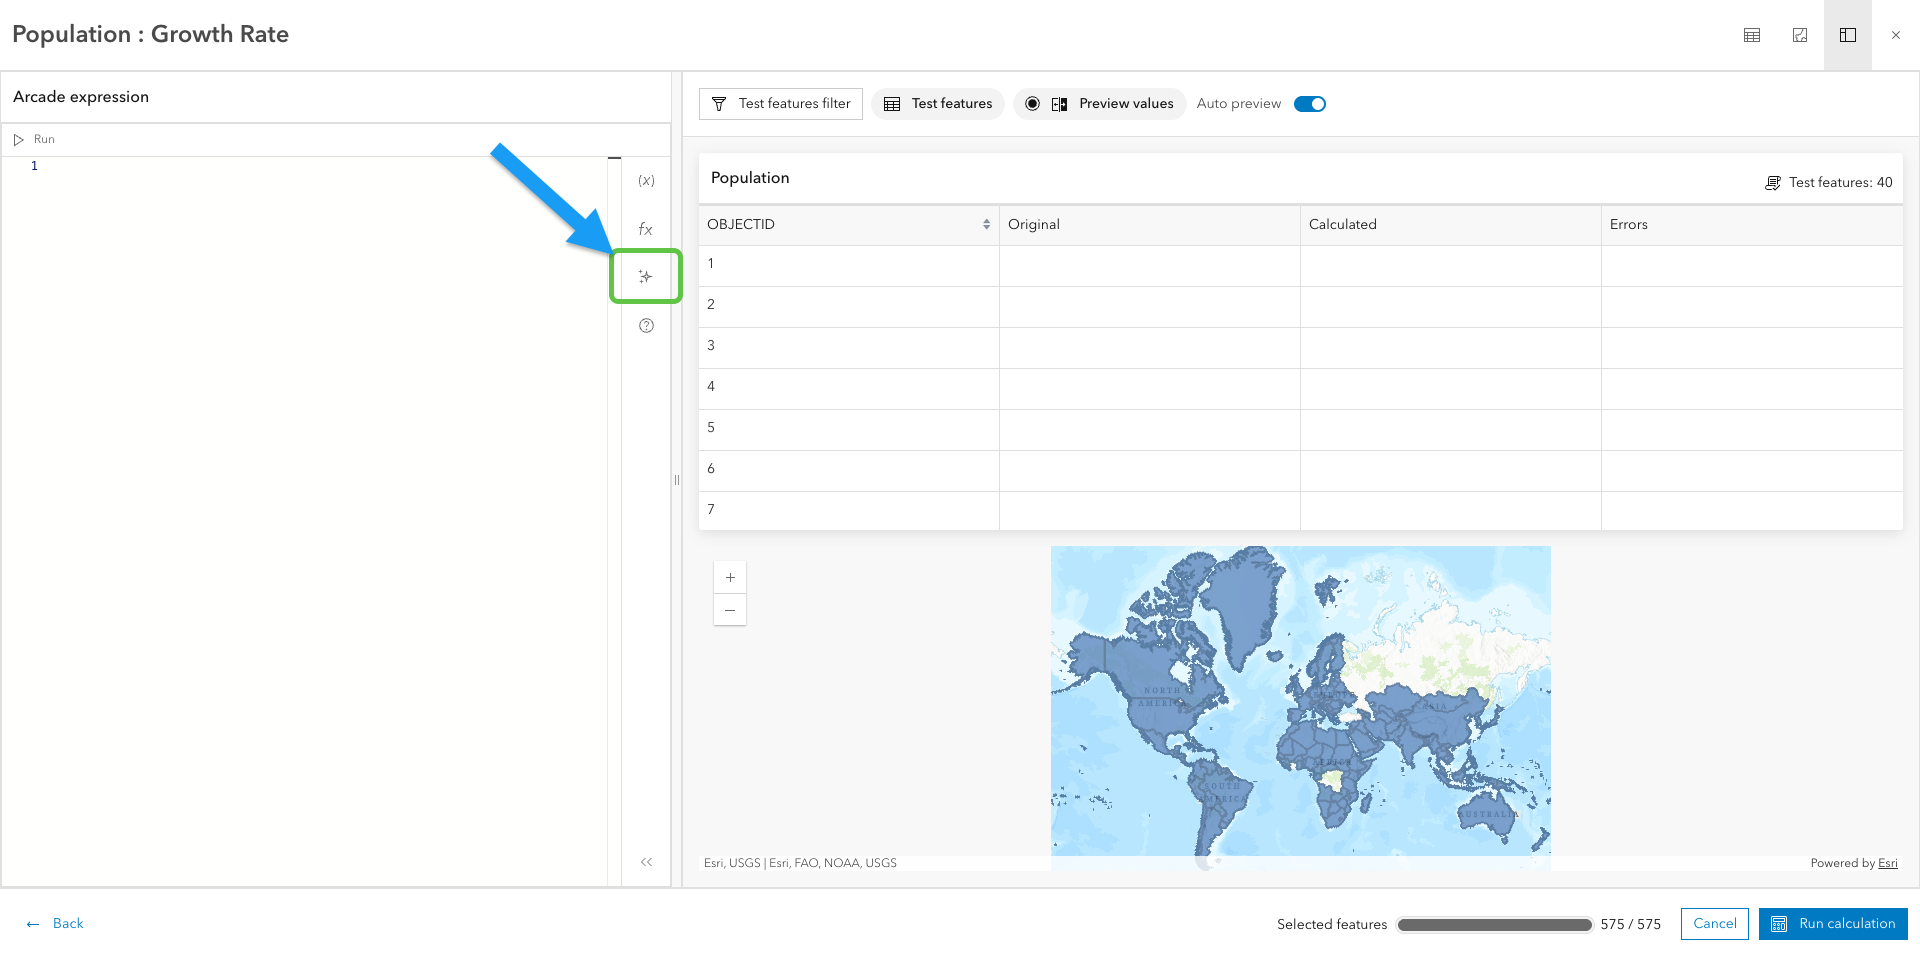Select OBJECTID row 6
Screen dimensions: 1920x958
pos(1301,470)
